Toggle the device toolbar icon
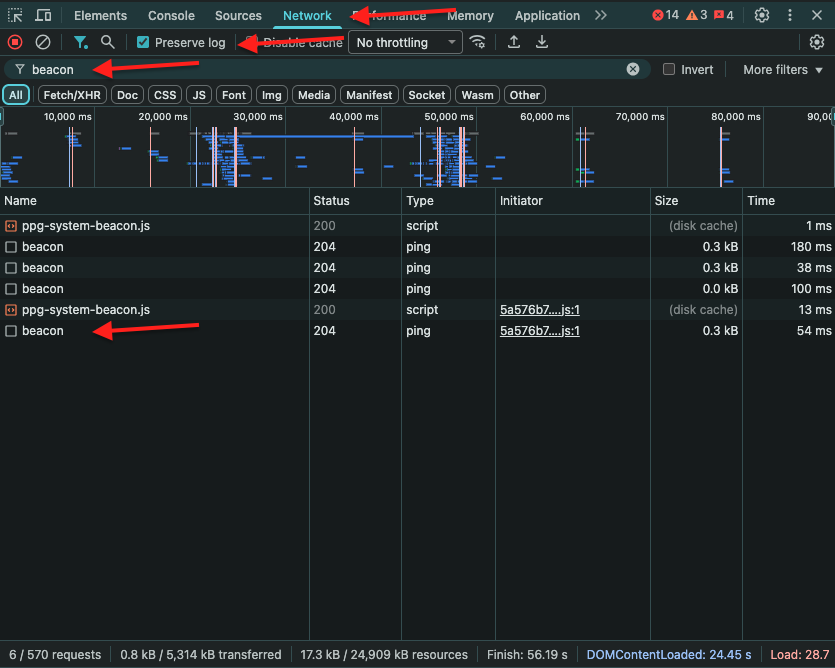 [x=43, y=16]
